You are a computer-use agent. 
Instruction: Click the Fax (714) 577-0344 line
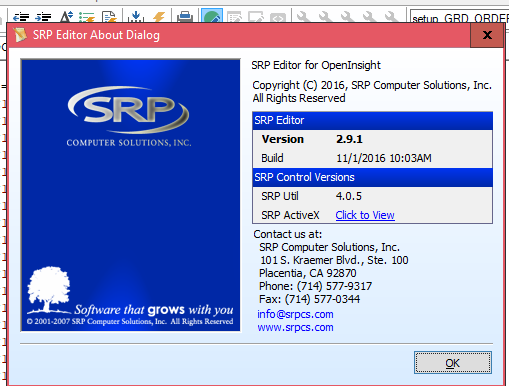tap(309, 299)
